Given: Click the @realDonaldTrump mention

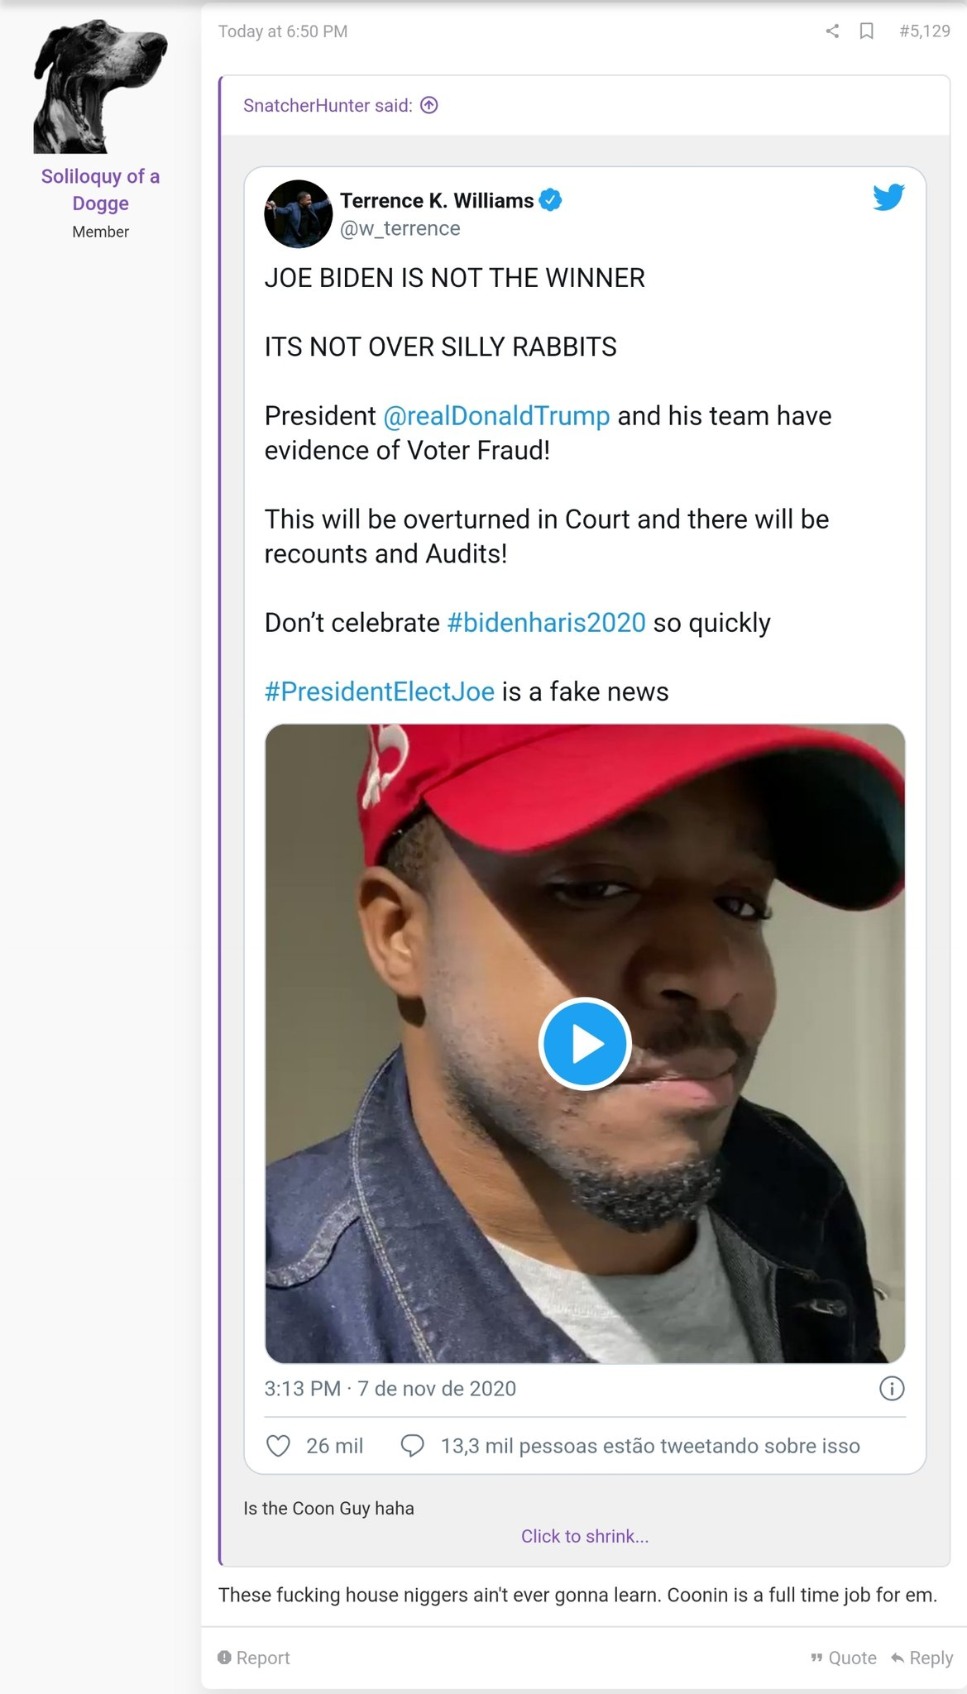Looking at the screenshot, I should pyautogui.click(x=496, y=416).
